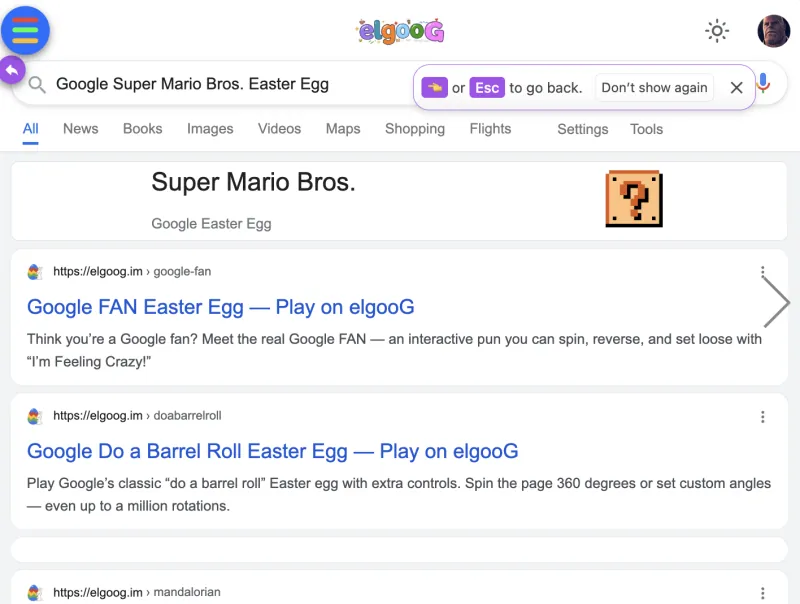This screenshot has width=800, height=604.
Task: Click the purple-to-yellow gradient arrow swatch
Action: click(434, 87)
